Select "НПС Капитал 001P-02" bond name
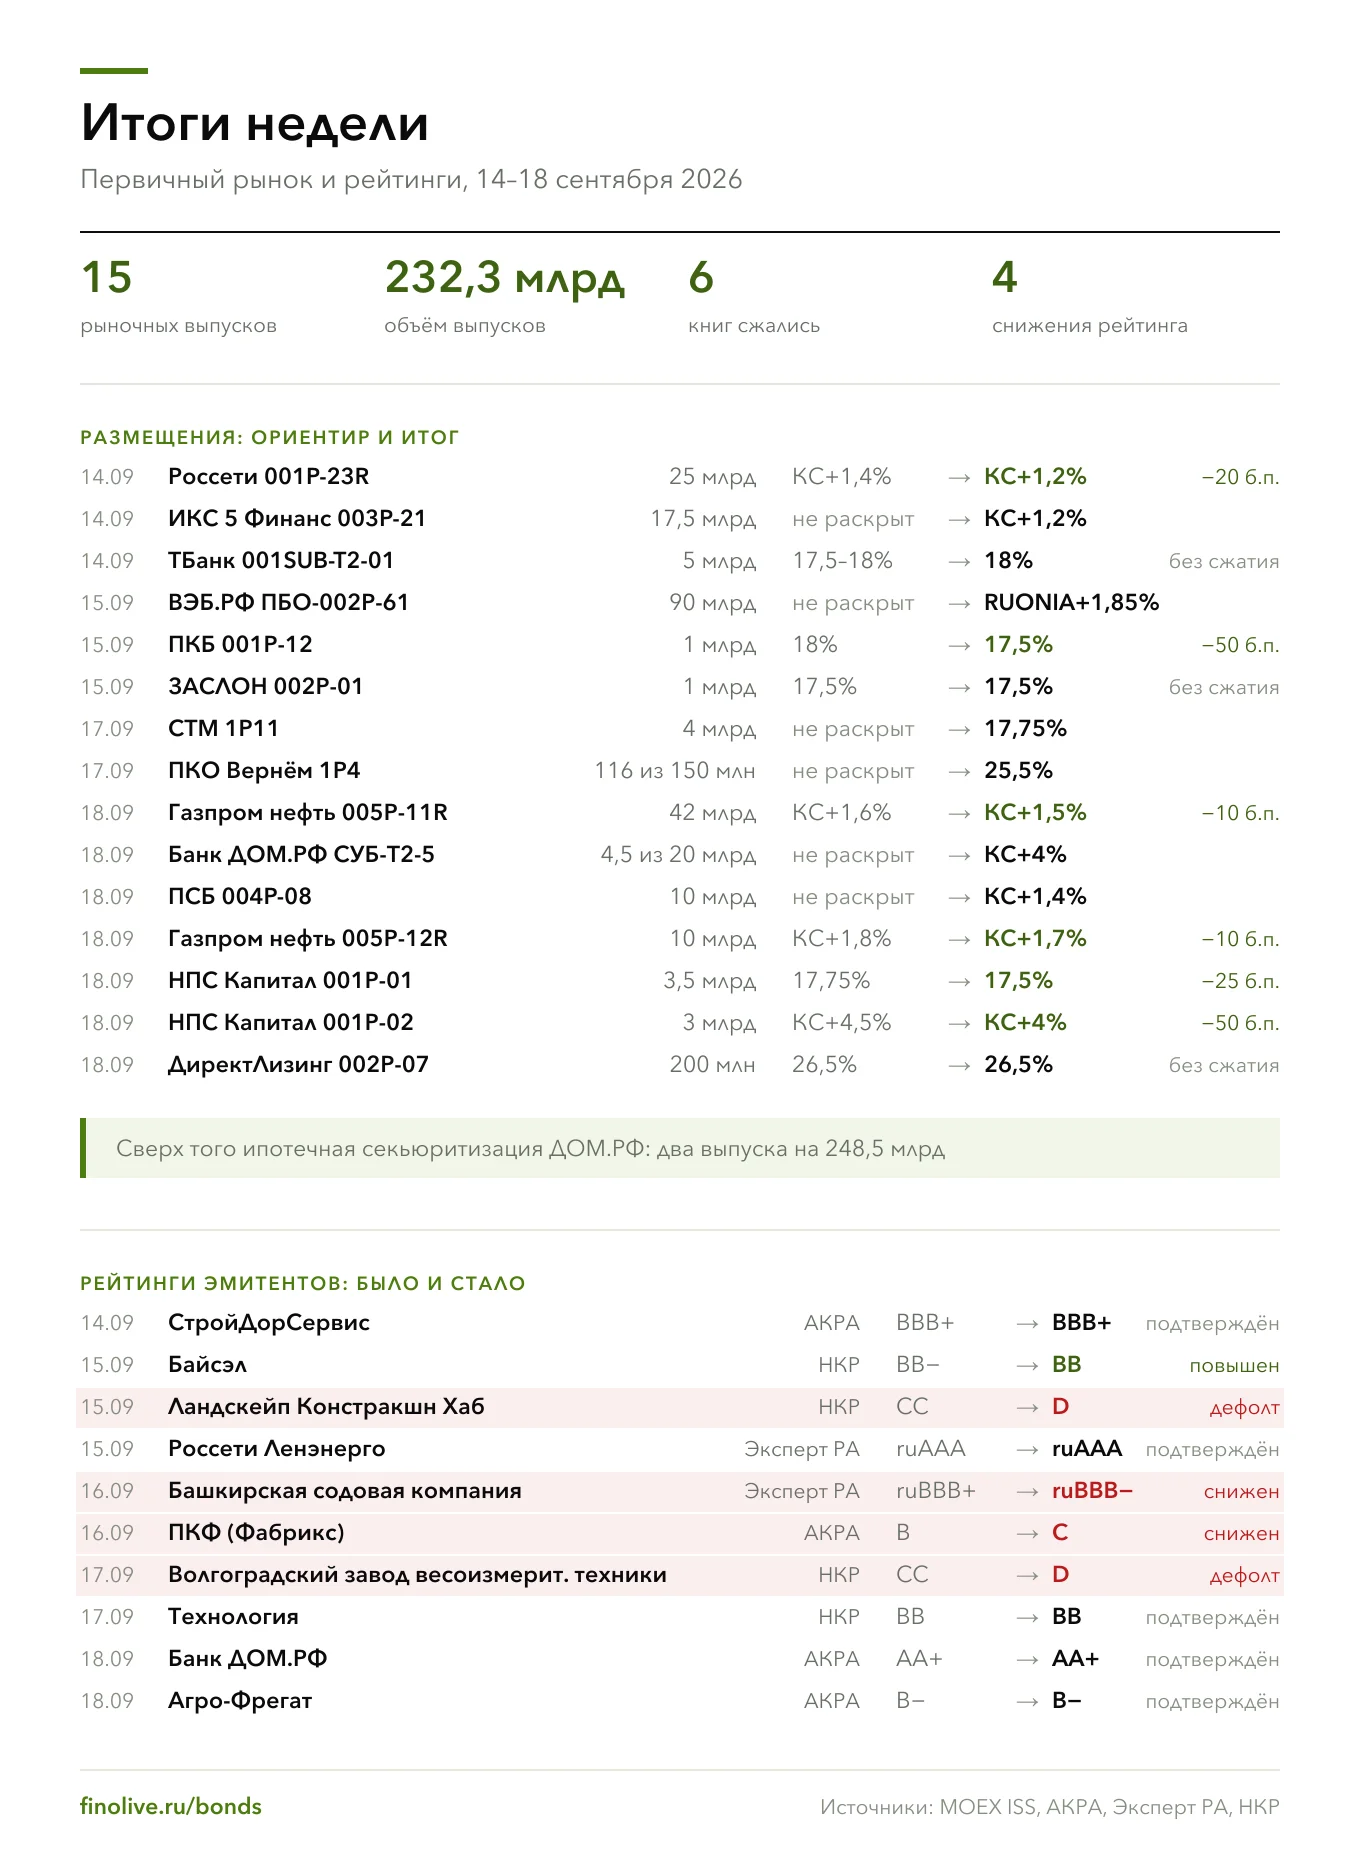1360x1866 pixels. (x=291, y=1023)
